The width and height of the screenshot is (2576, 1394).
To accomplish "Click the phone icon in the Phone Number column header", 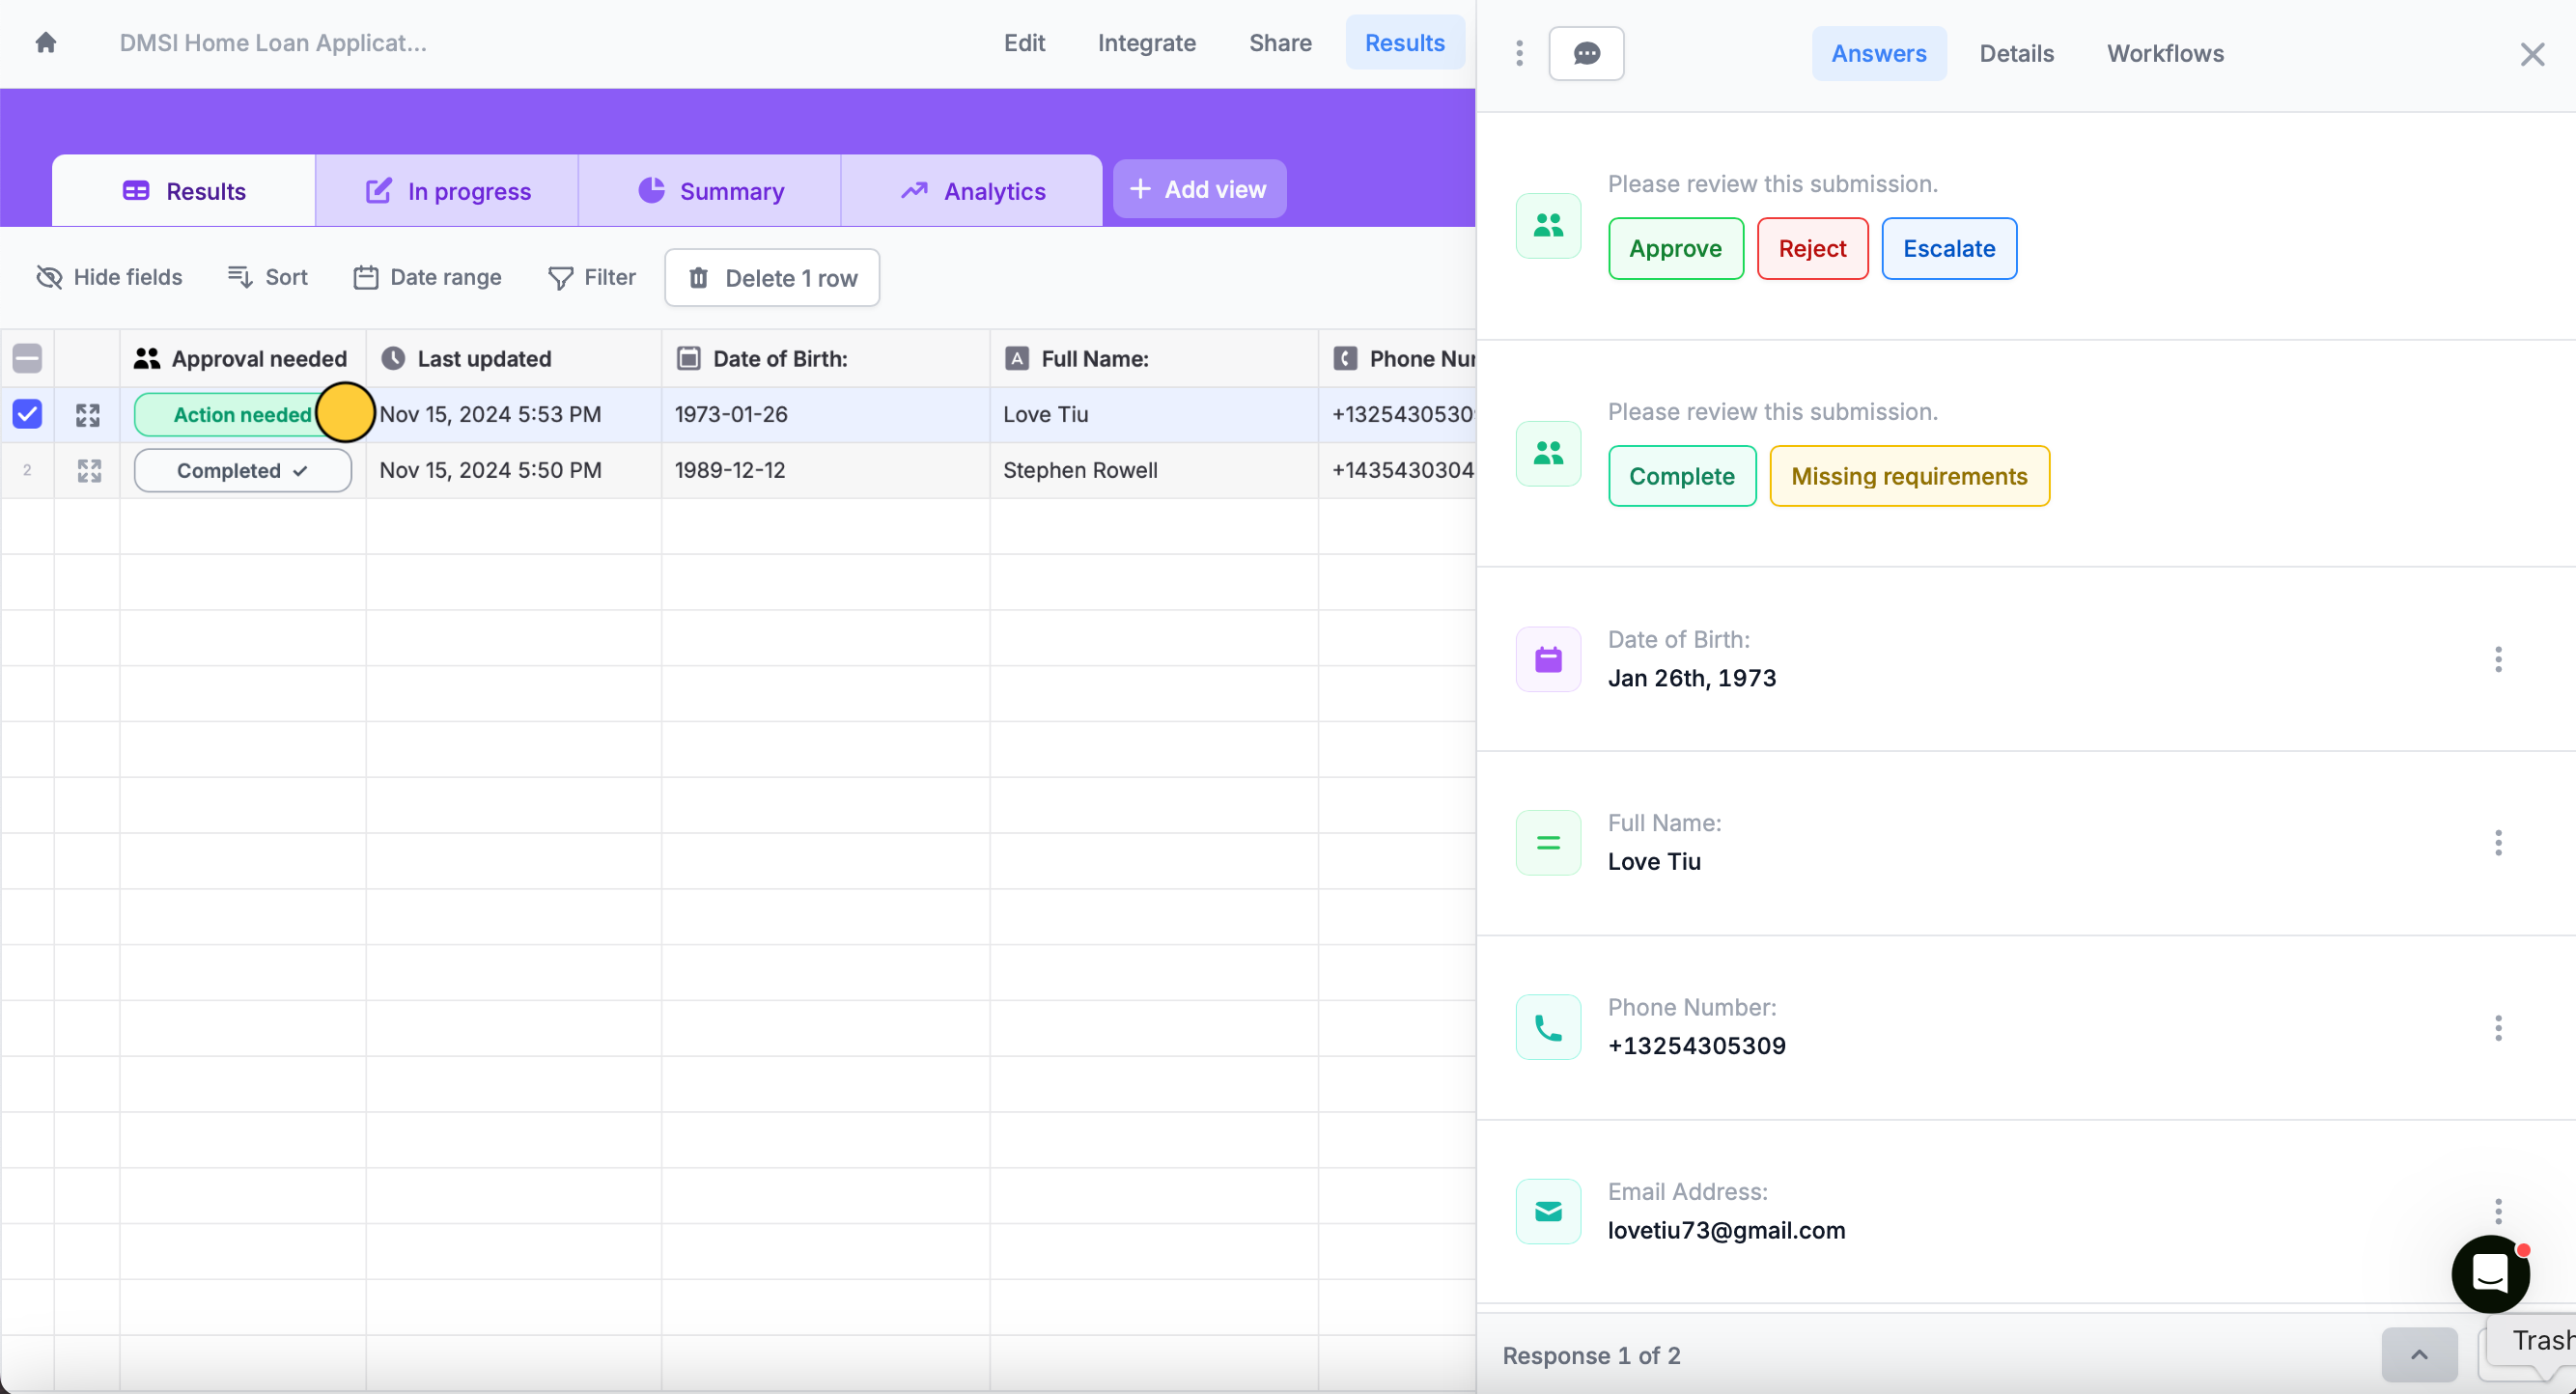I will pyautogui.click(x=1345, y=358).
